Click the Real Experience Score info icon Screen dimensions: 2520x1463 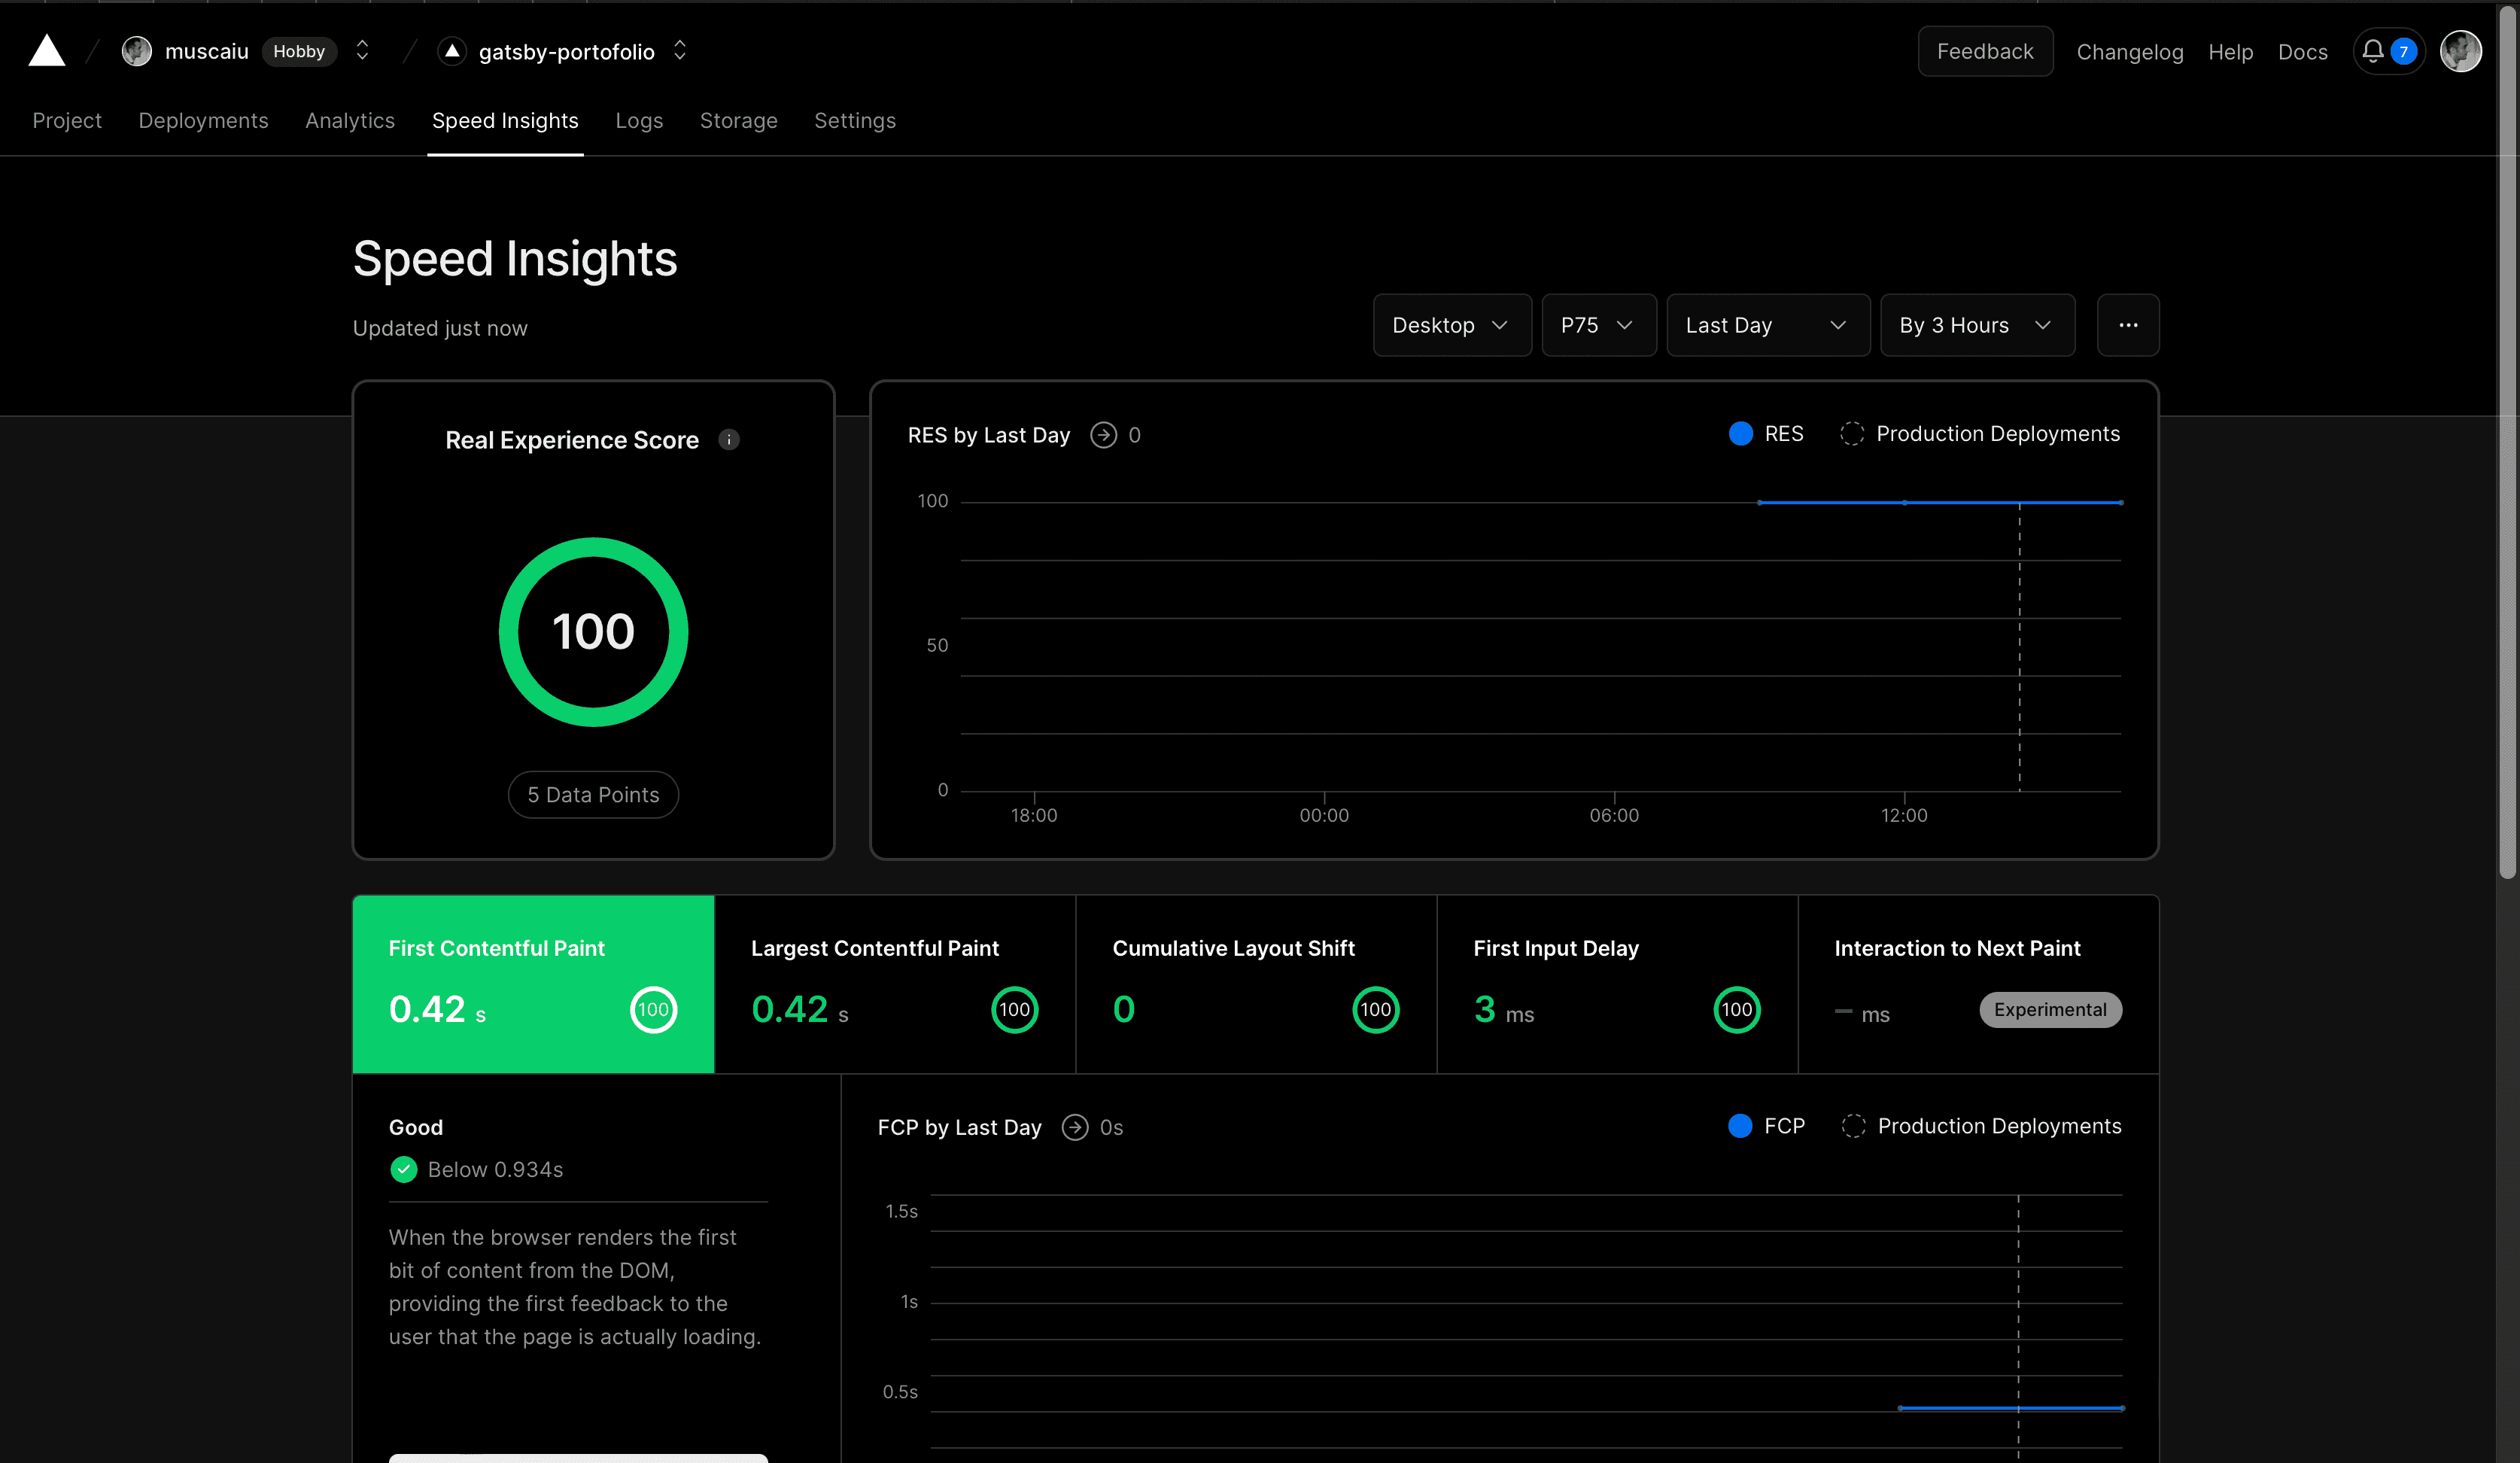click(729, 440)
